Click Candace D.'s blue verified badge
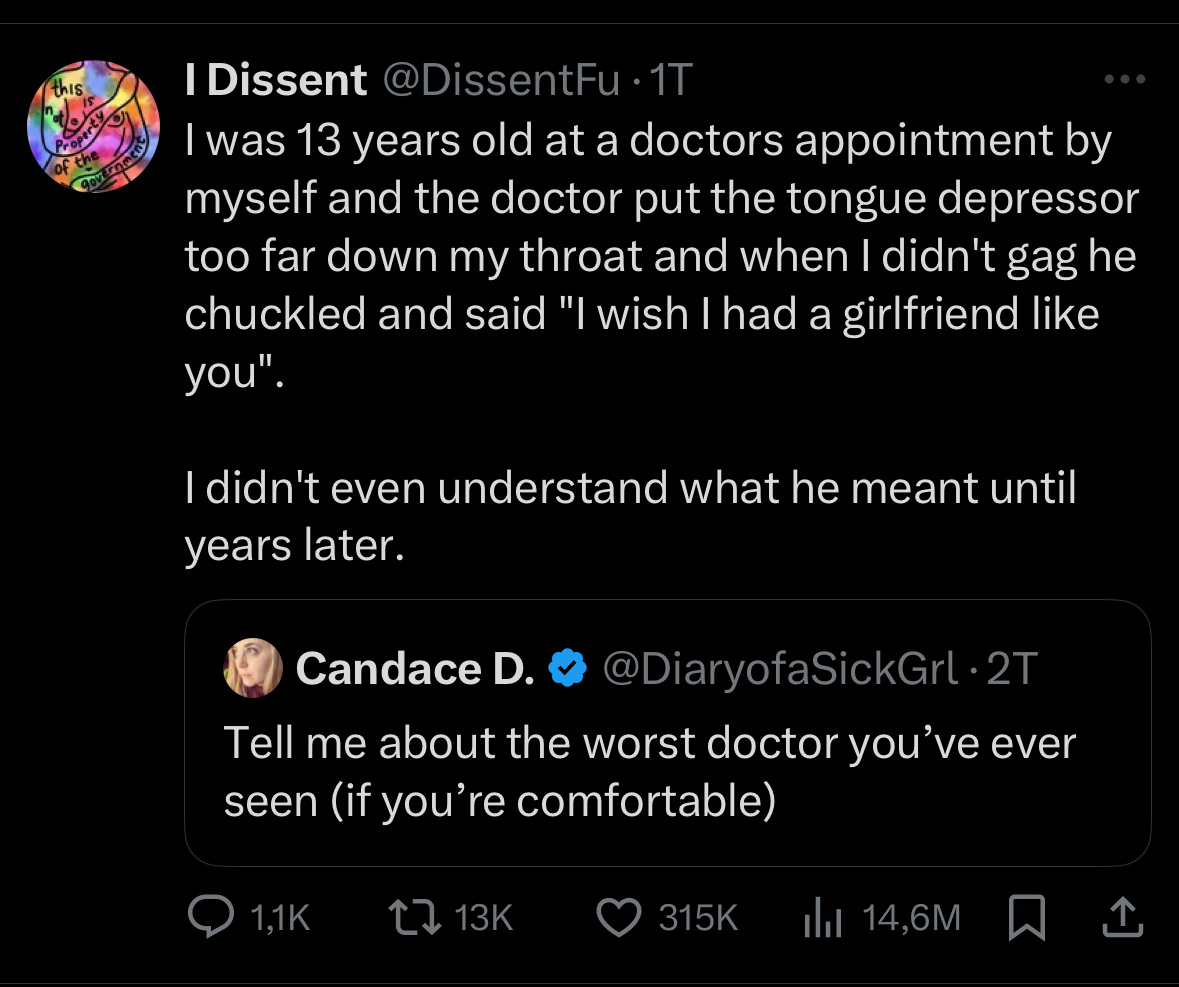1179x987 pixels. click(x=567, y=669)
